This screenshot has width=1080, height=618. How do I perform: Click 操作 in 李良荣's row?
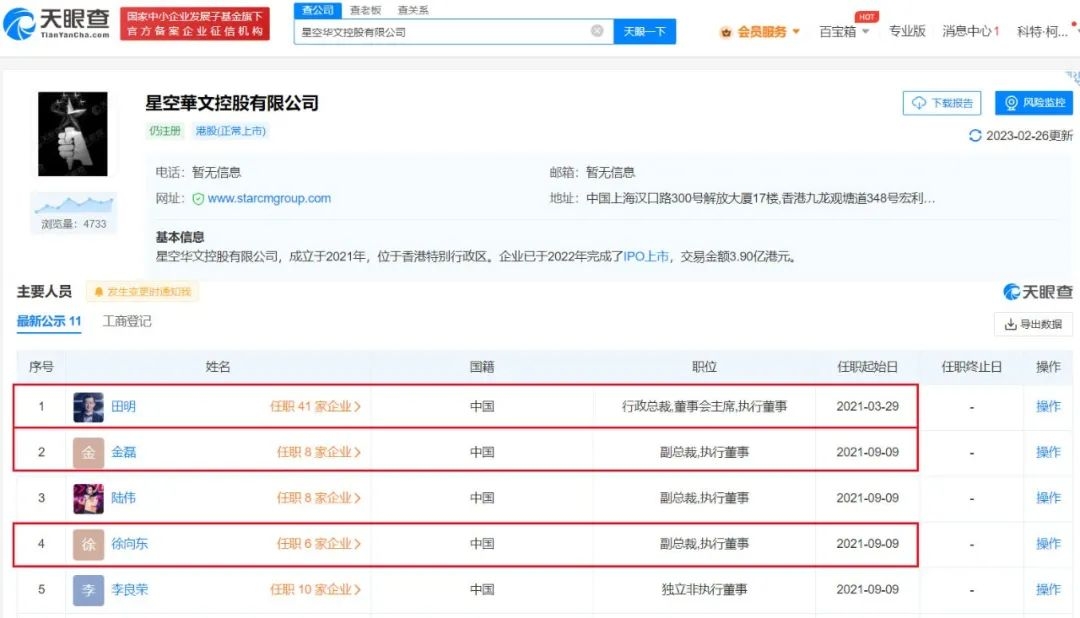(x=1048, y=589)
